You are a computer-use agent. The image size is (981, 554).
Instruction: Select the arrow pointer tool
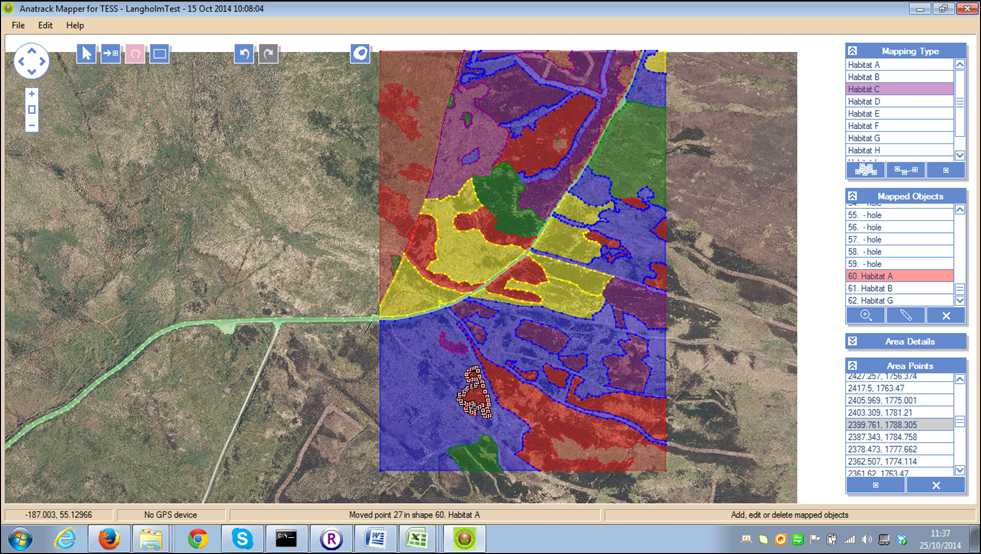coord(86,54)
